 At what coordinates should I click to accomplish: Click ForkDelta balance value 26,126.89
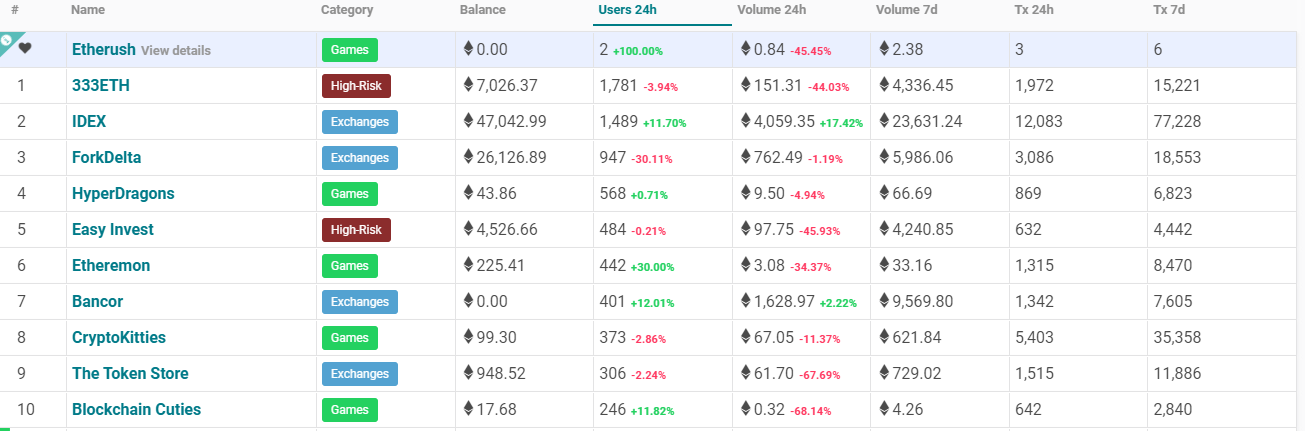pos(512,158)
